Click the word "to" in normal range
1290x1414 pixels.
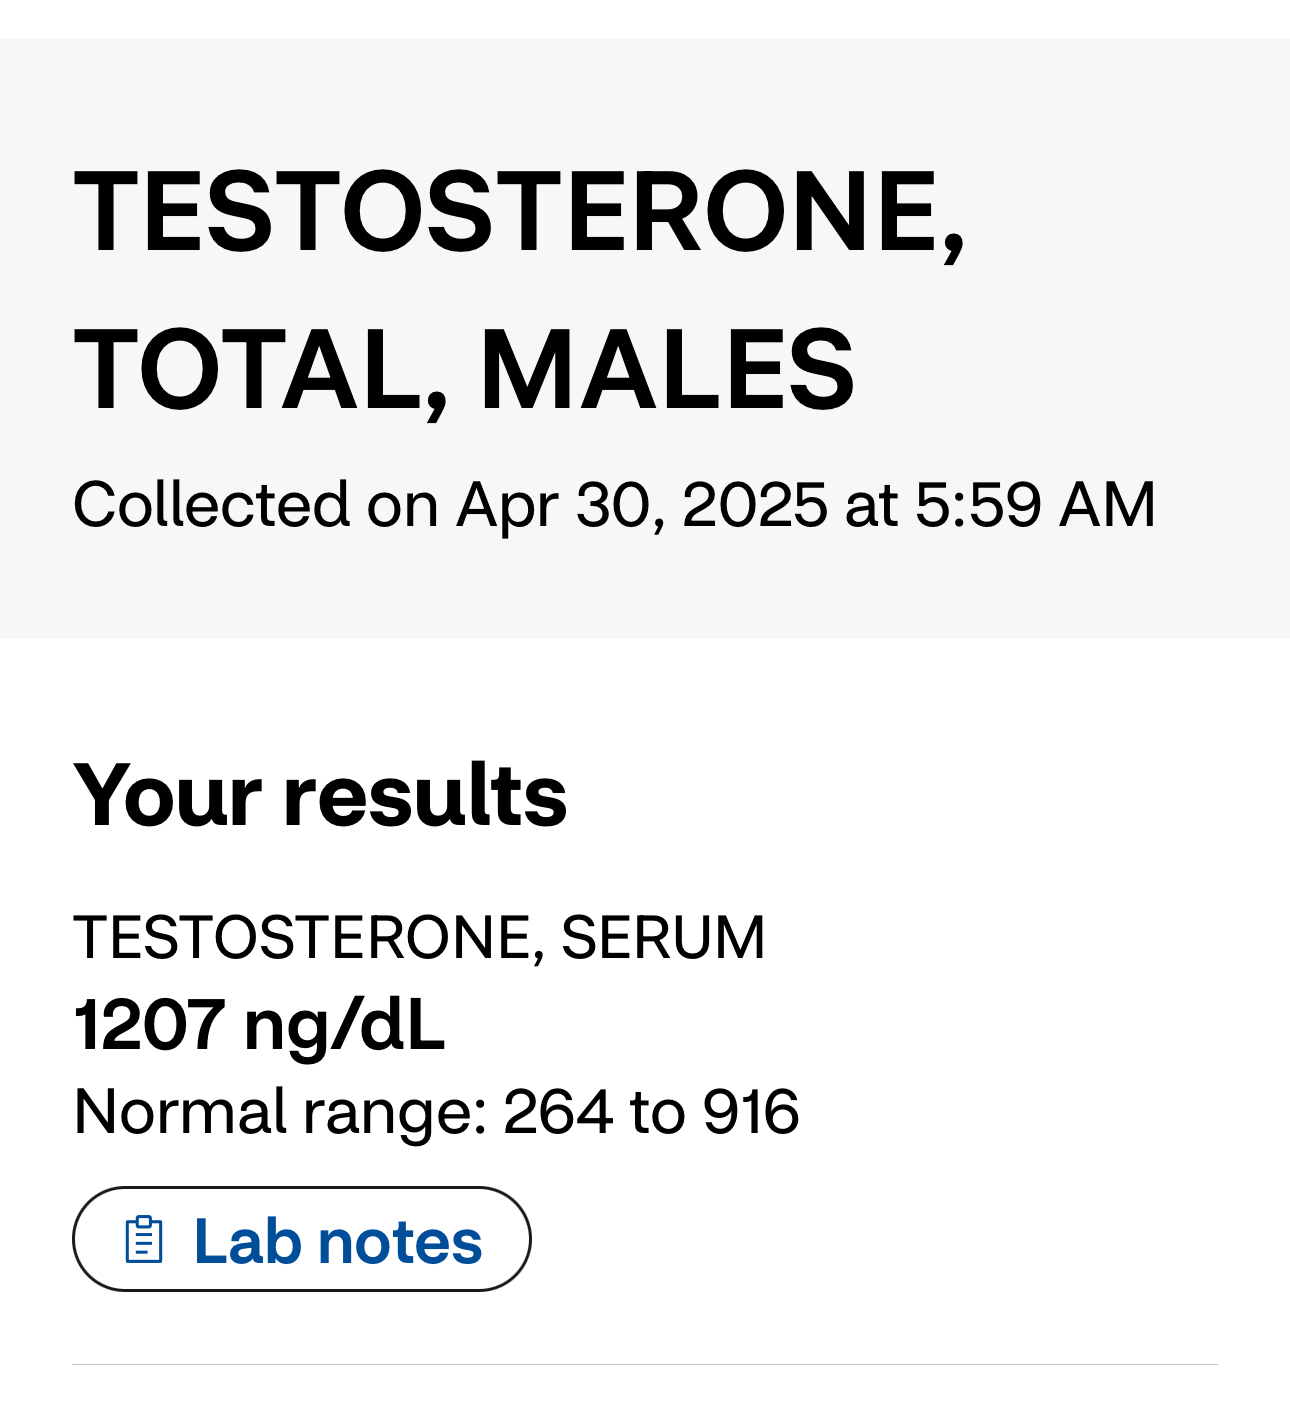pos(658,1113)
